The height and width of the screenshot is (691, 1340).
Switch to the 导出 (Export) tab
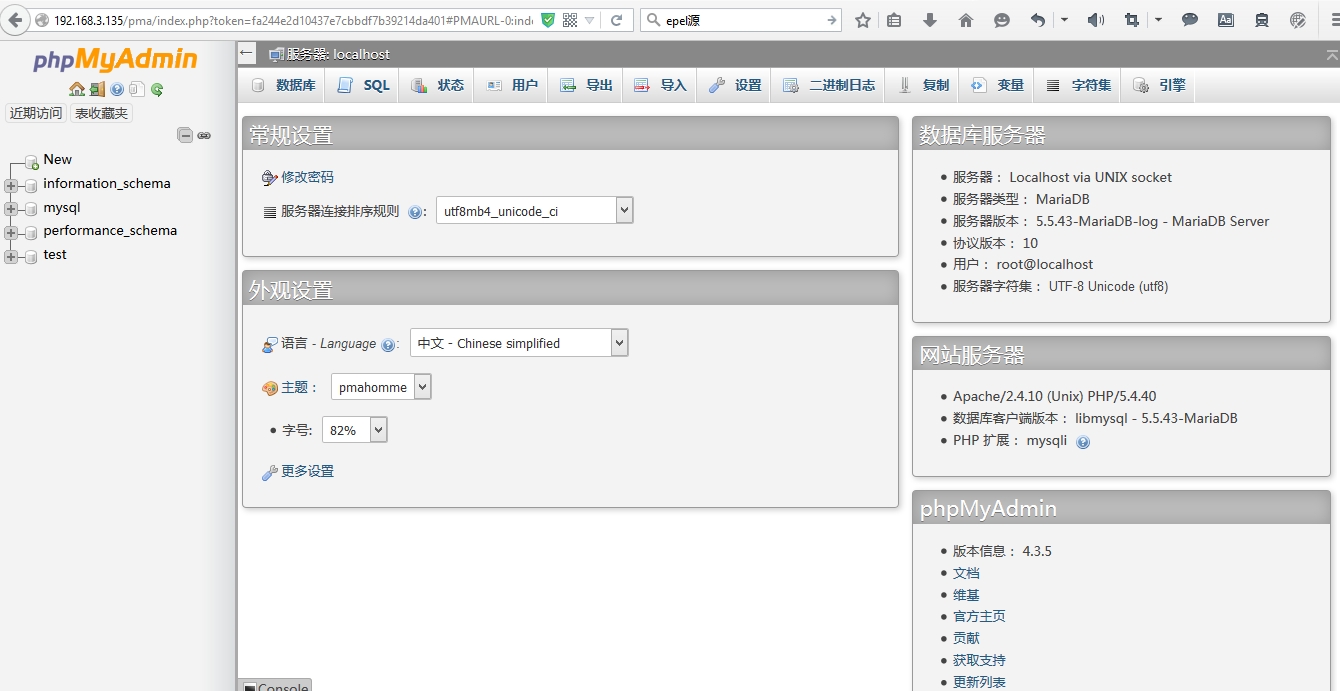click(586, 86)
